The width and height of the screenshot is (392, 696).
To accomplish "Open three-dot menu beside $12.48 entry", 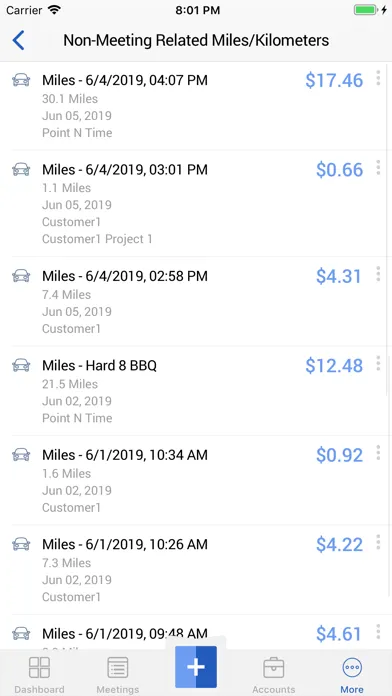I will pos(378,363).
